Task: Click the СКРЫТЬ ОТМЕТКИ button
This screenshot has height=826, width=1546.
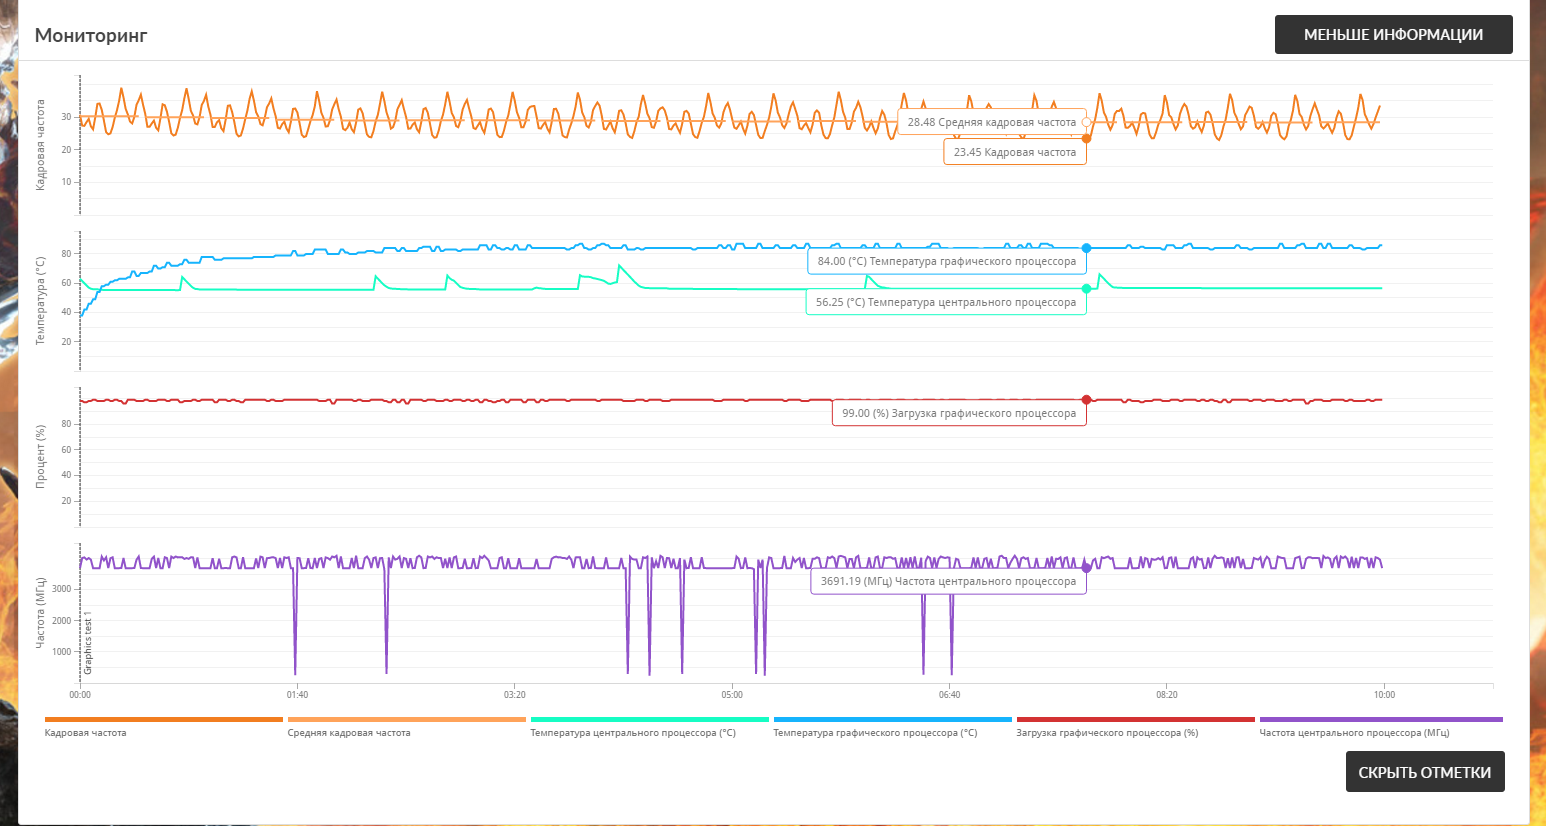Action: tap(1424, 772)
